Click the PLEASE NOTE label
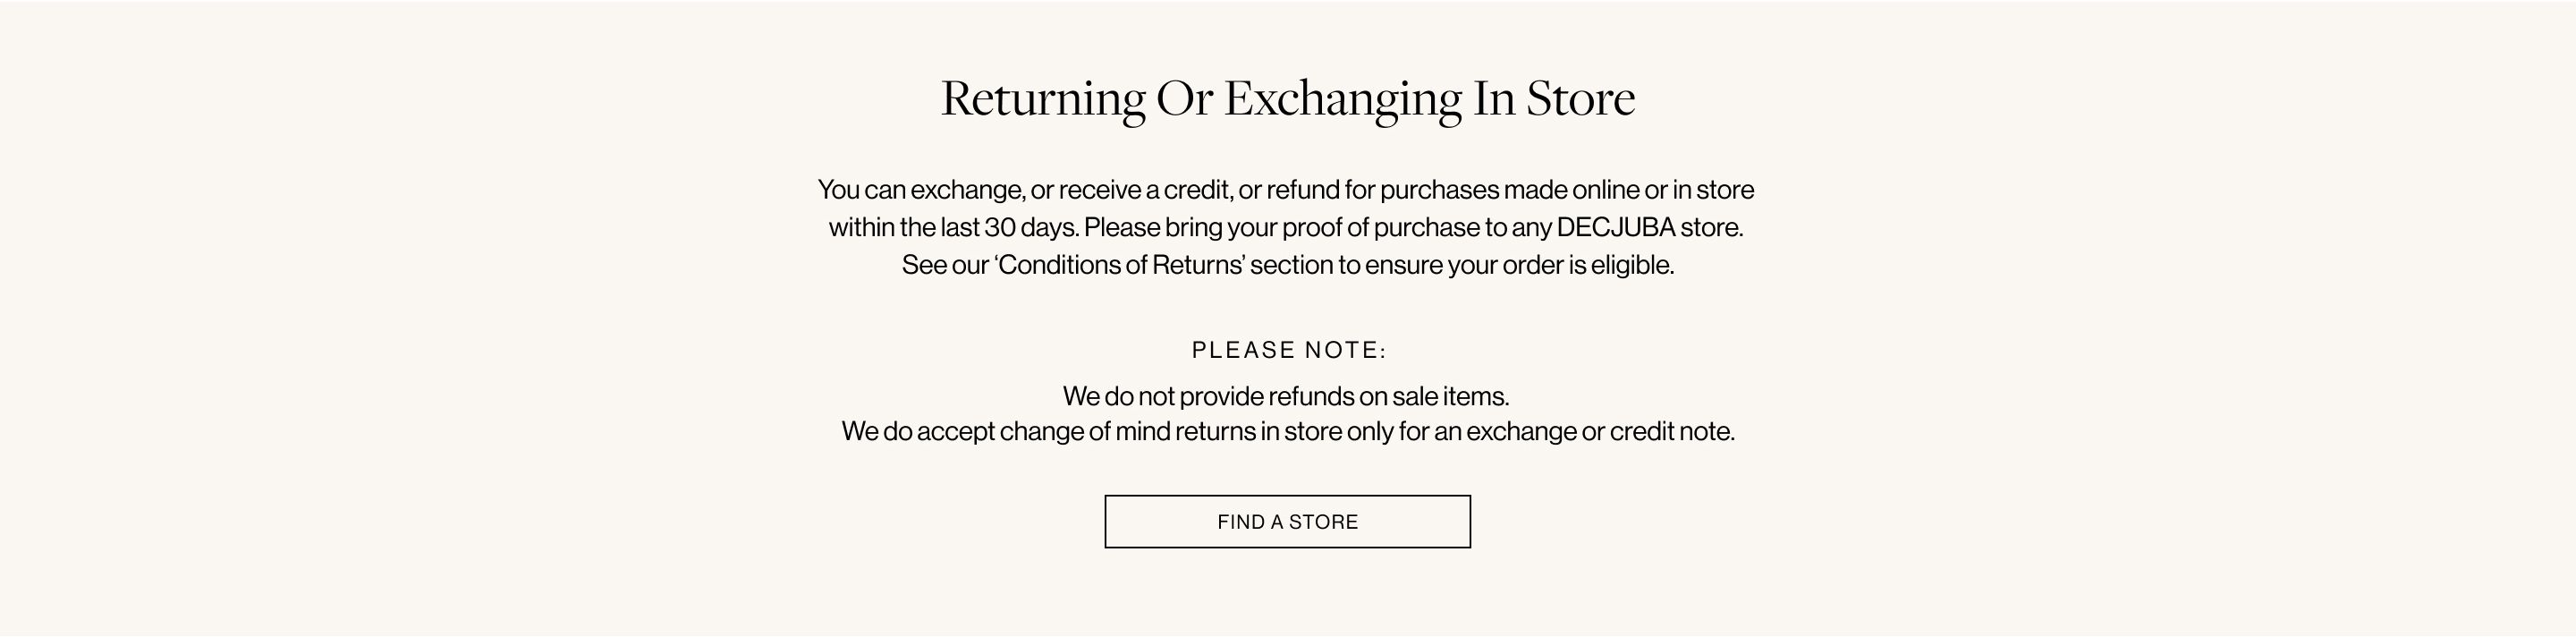 click(x=1288, y=349)
